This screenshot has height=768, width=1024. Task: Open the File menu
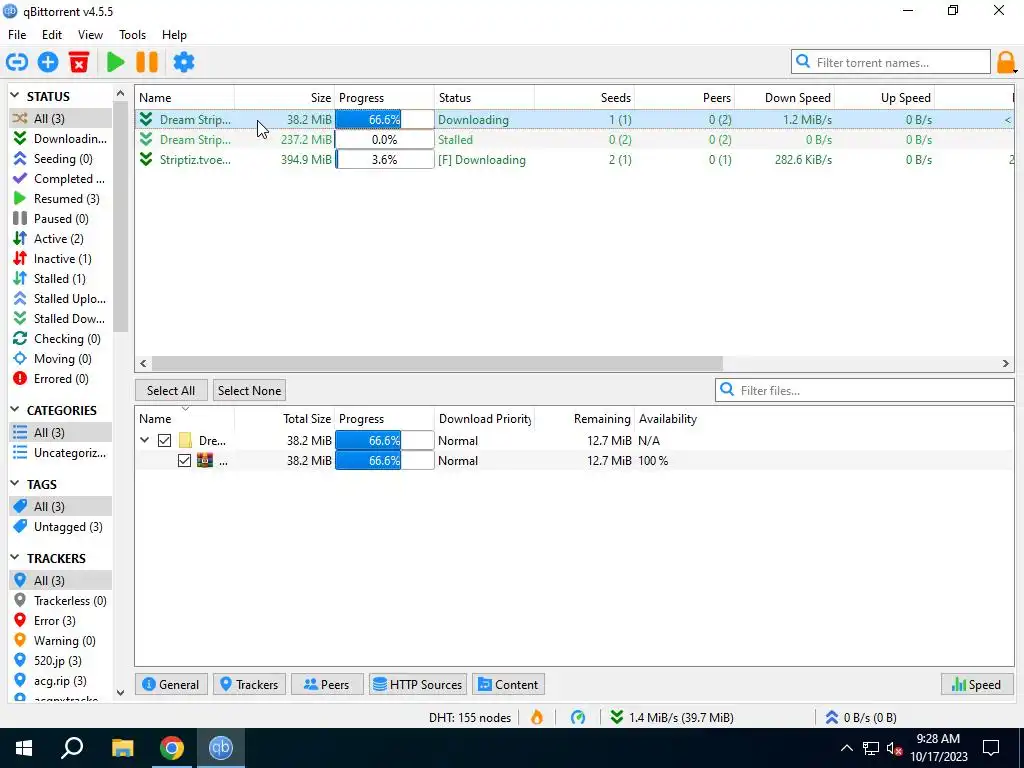(x=17, y=35)
